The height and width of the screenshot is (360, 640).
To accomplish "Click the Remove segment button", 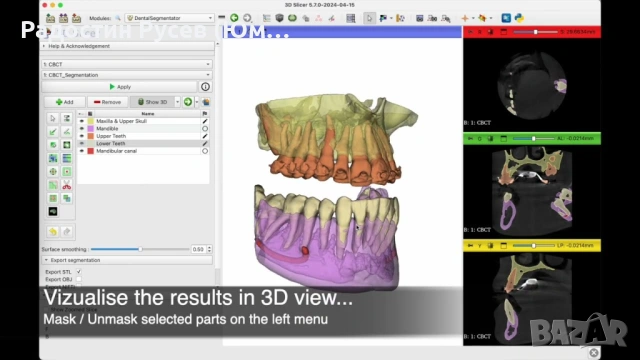I will (x=107, y=102).
